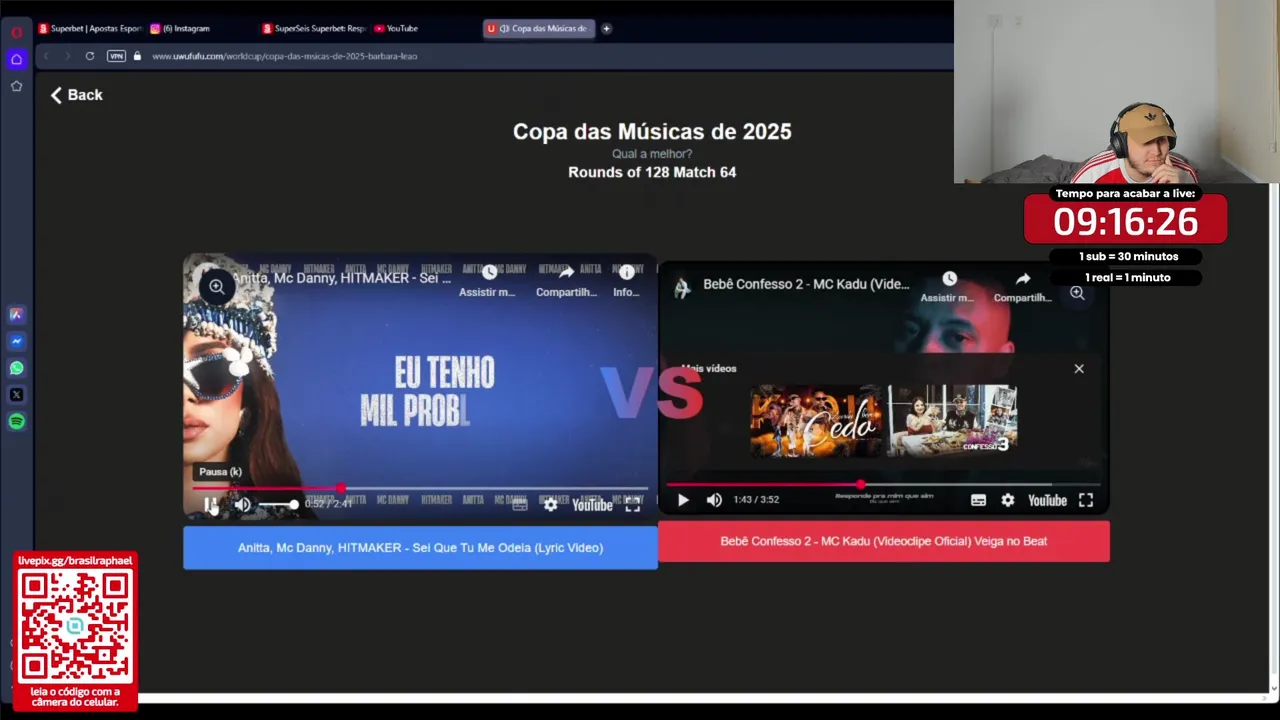Open the Cedo suggested video thumbnail
Screen dimensions: 1280x720
tap(816, 421)
